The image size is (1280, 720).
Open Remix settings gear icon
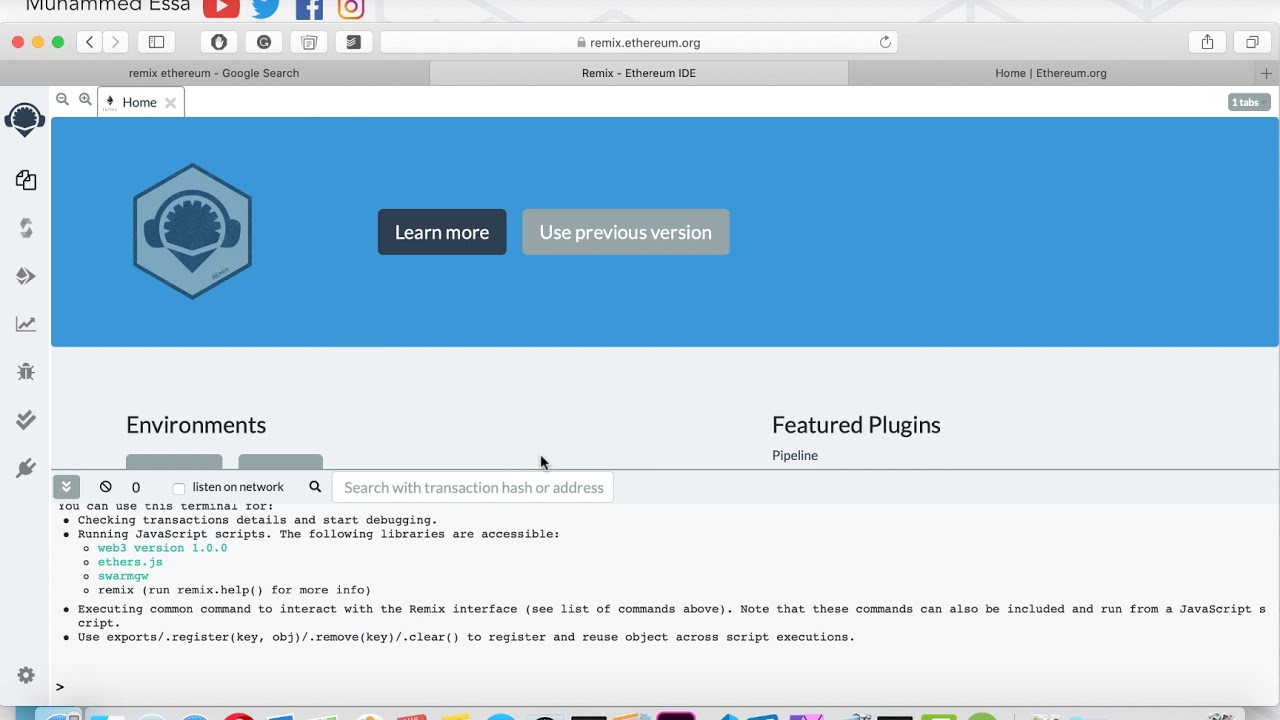click(x=26, y=675)
